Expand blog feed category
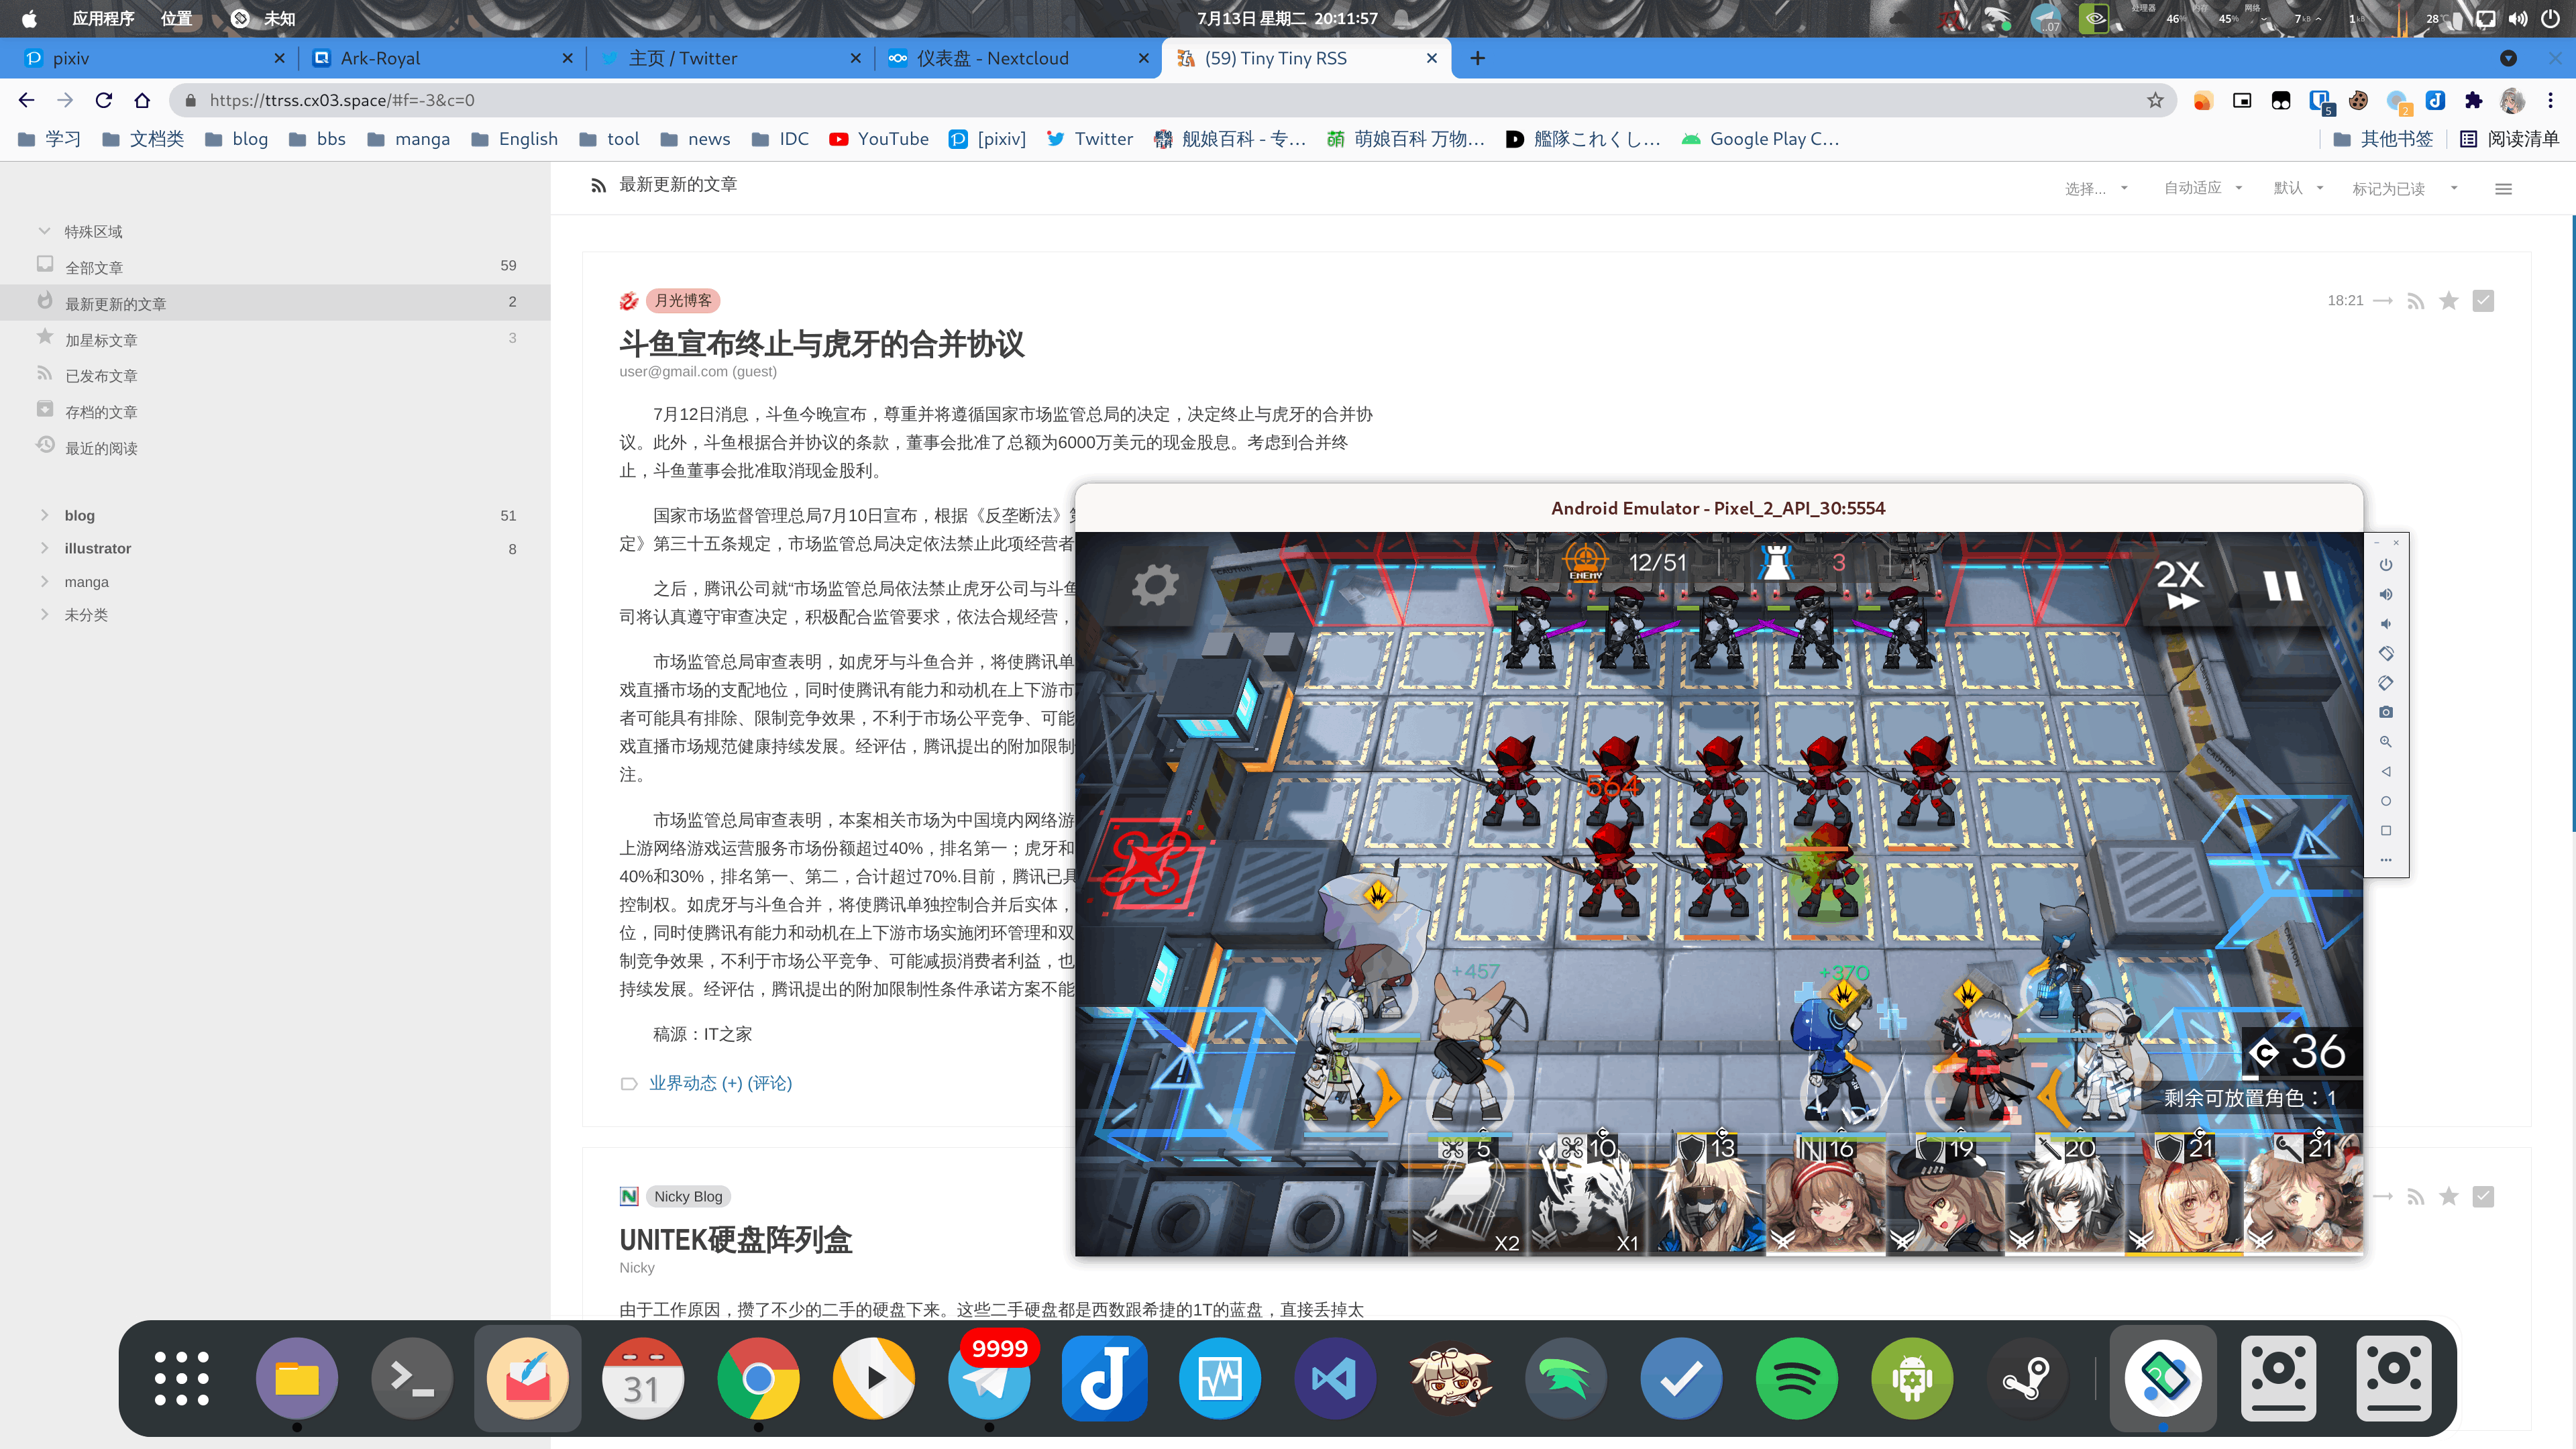2576x1449 pixels. coord(44,515)
